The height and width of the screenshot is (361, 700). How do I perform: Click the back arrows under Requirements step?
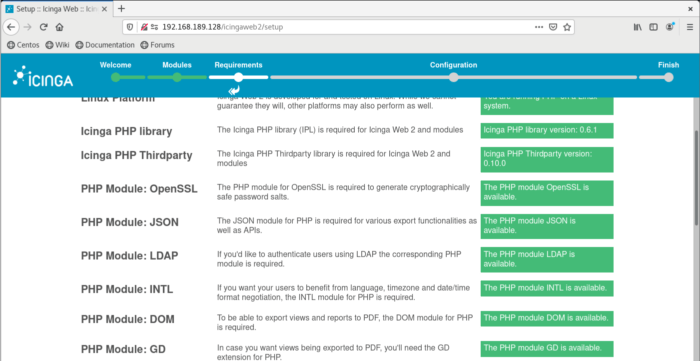click(x=234, y=91)
